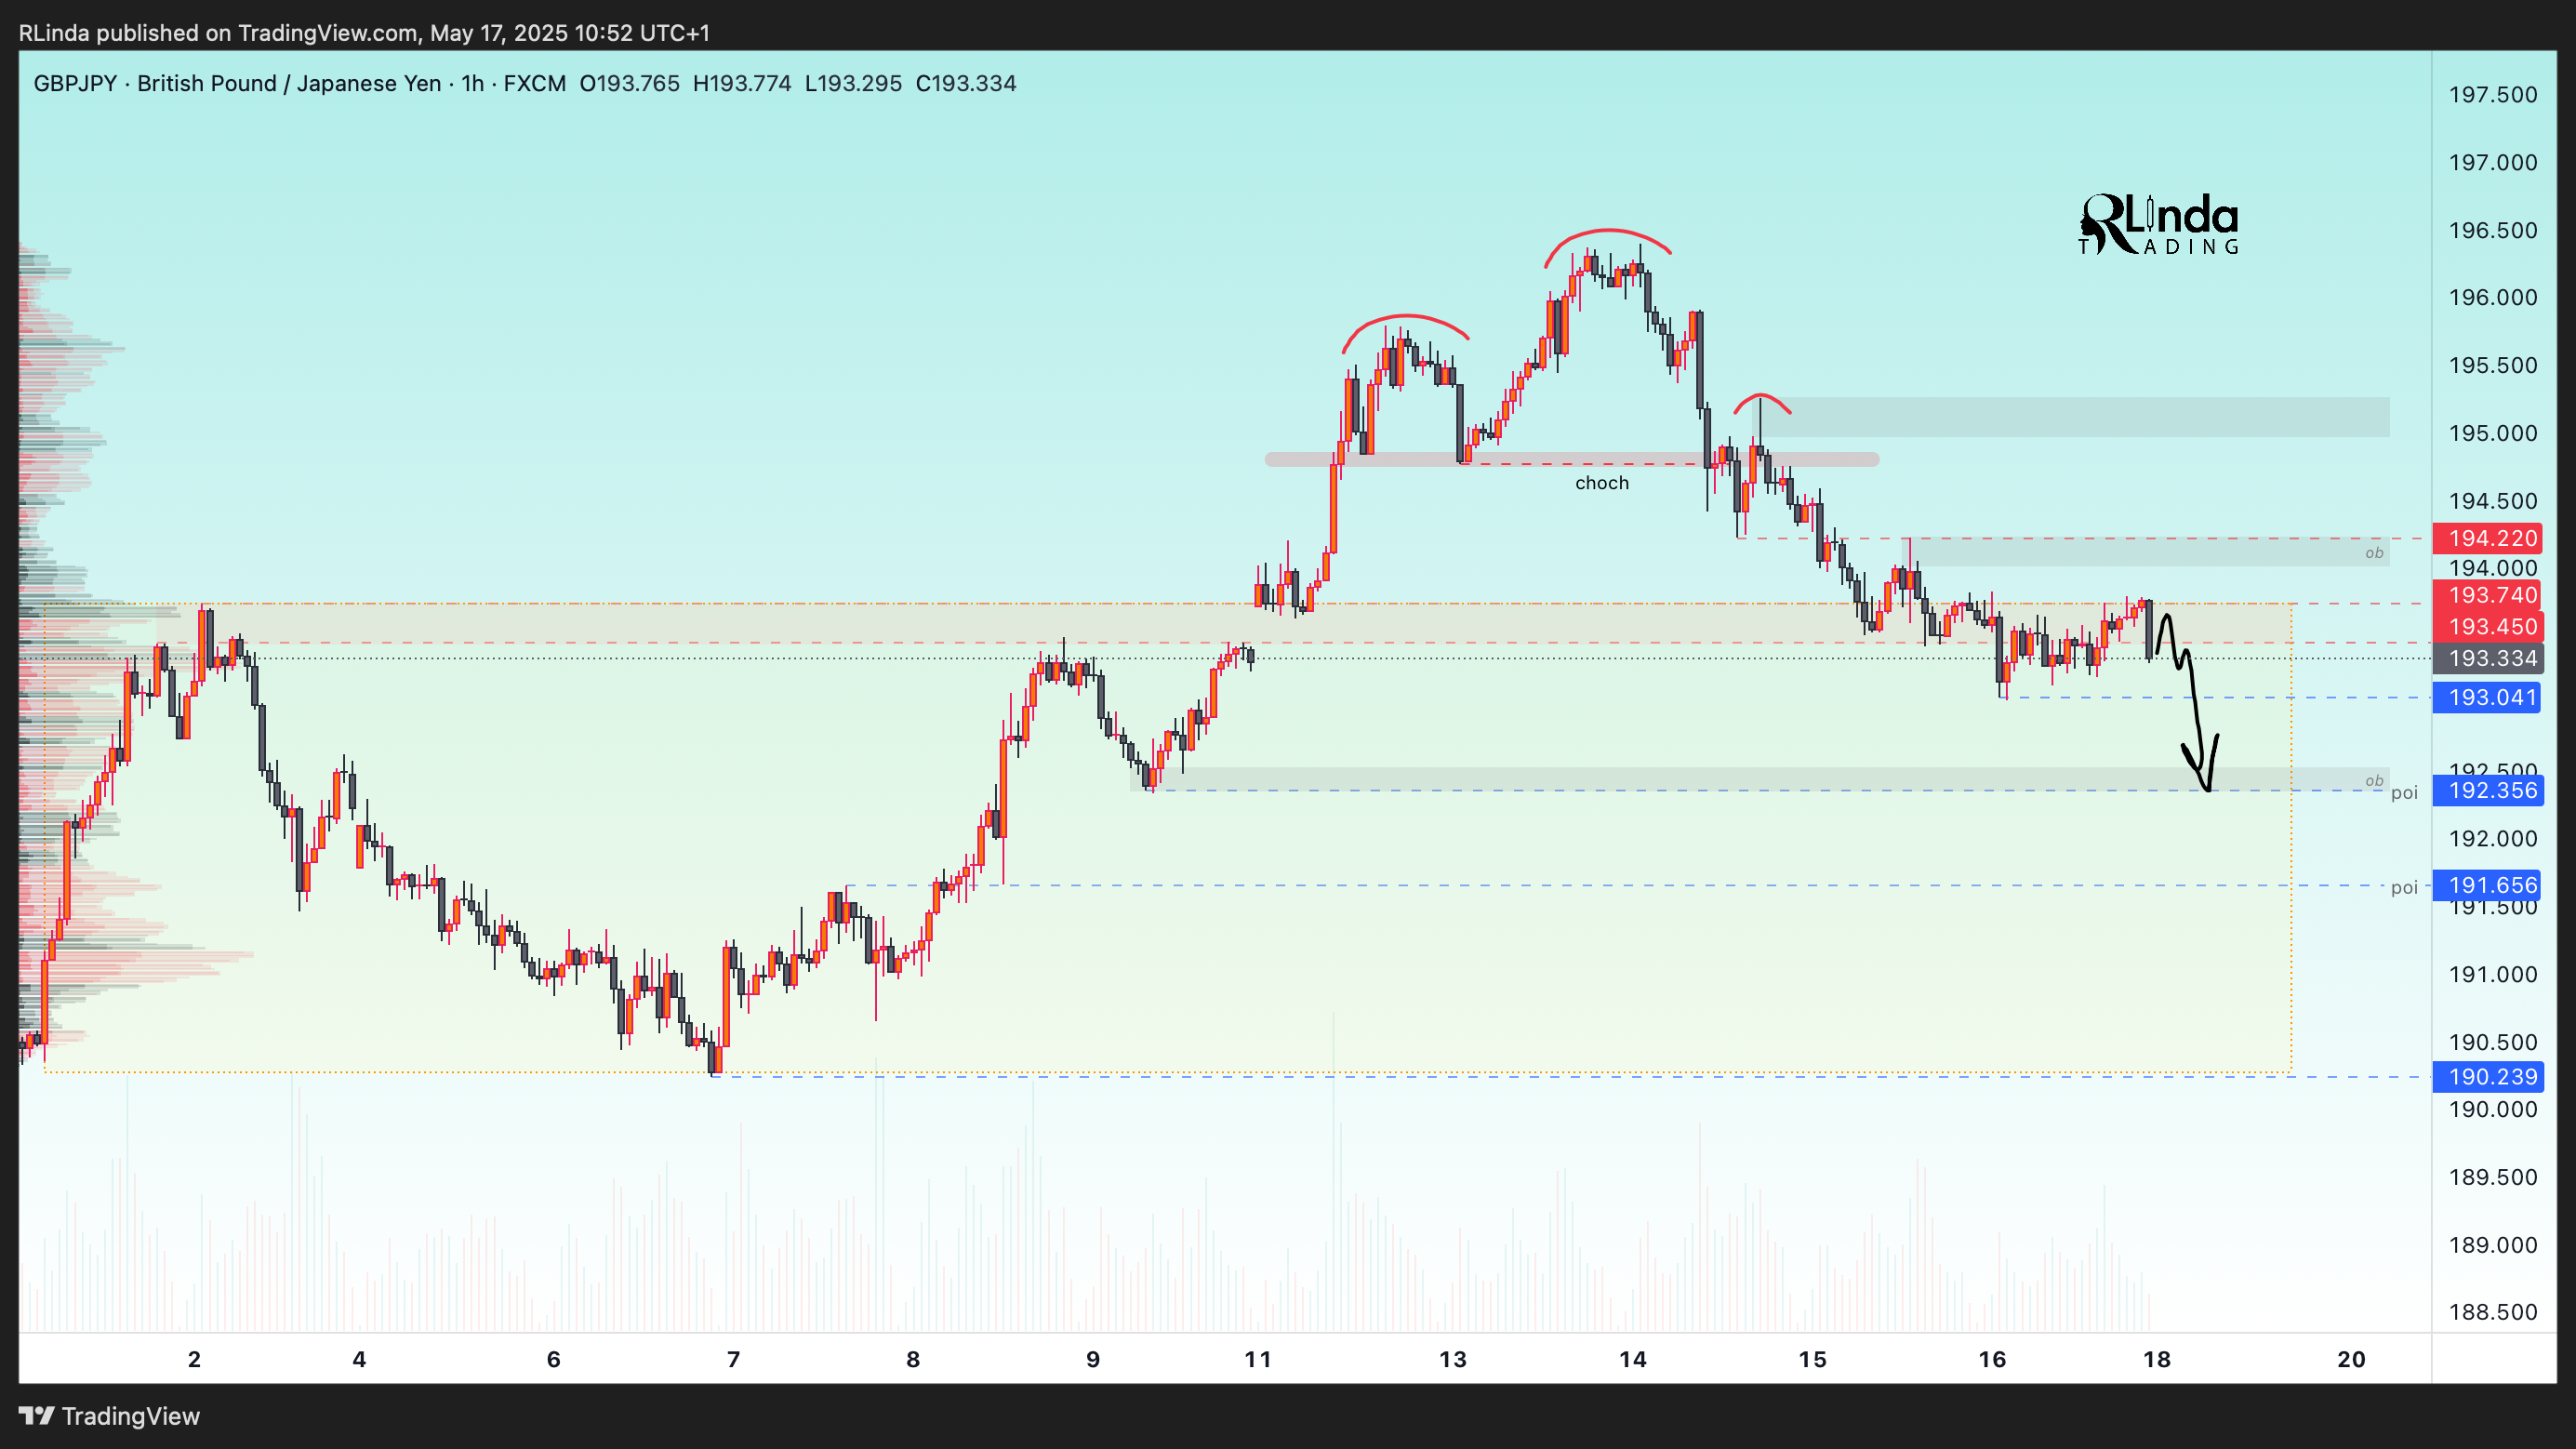The width and height of the screenshot is (2576, 1449).
Task: Click the 197.000 price scale value
Action: [2493, 162]
